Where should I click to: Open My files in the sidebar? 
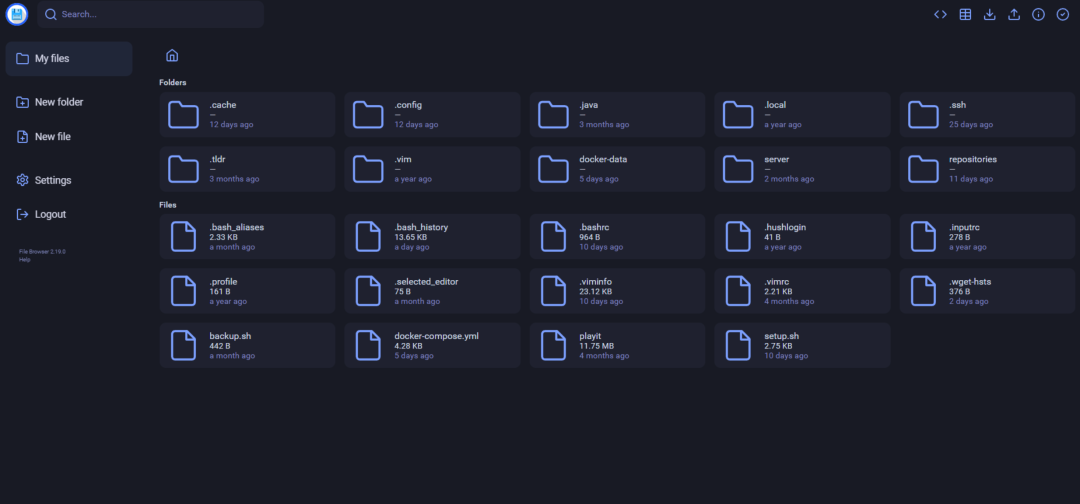69,59
